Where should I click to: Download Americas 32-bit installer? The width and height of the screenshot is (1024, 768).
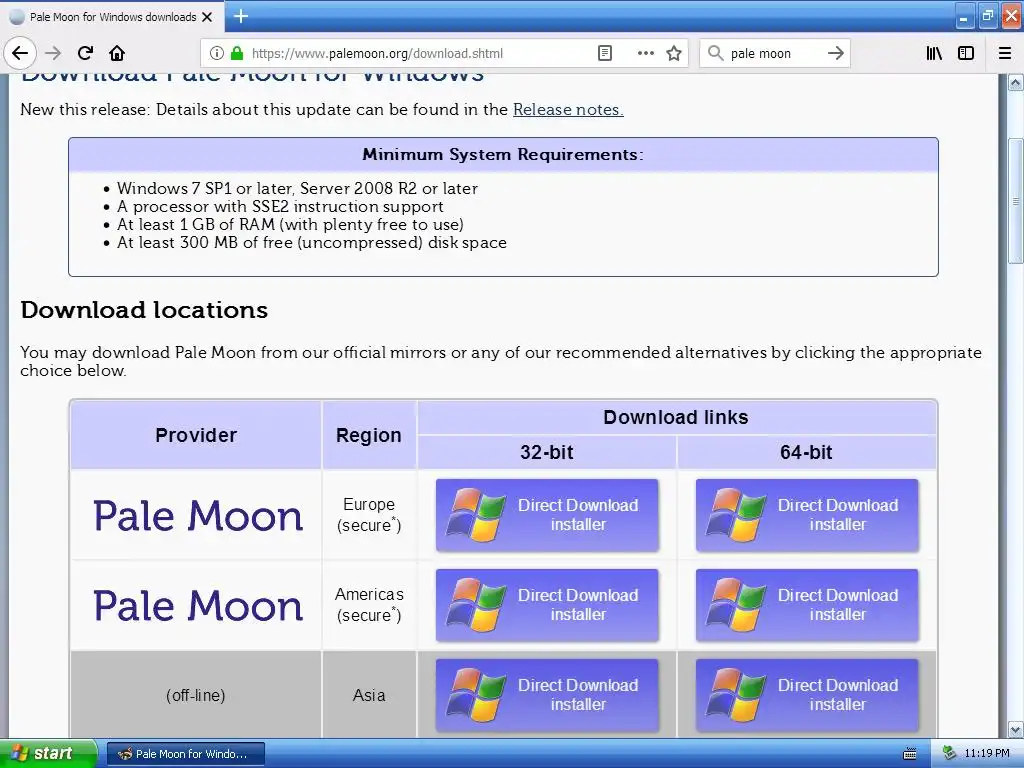click(x=547, y=605)
